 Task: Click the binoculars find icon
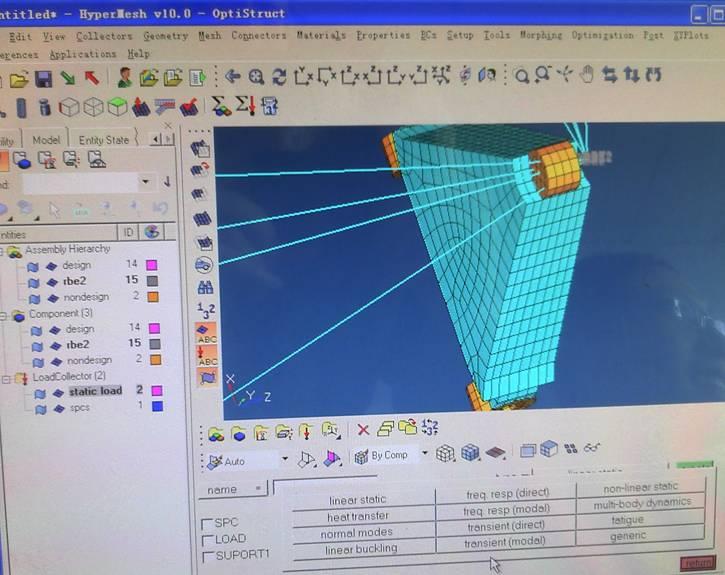pos(205,288)
